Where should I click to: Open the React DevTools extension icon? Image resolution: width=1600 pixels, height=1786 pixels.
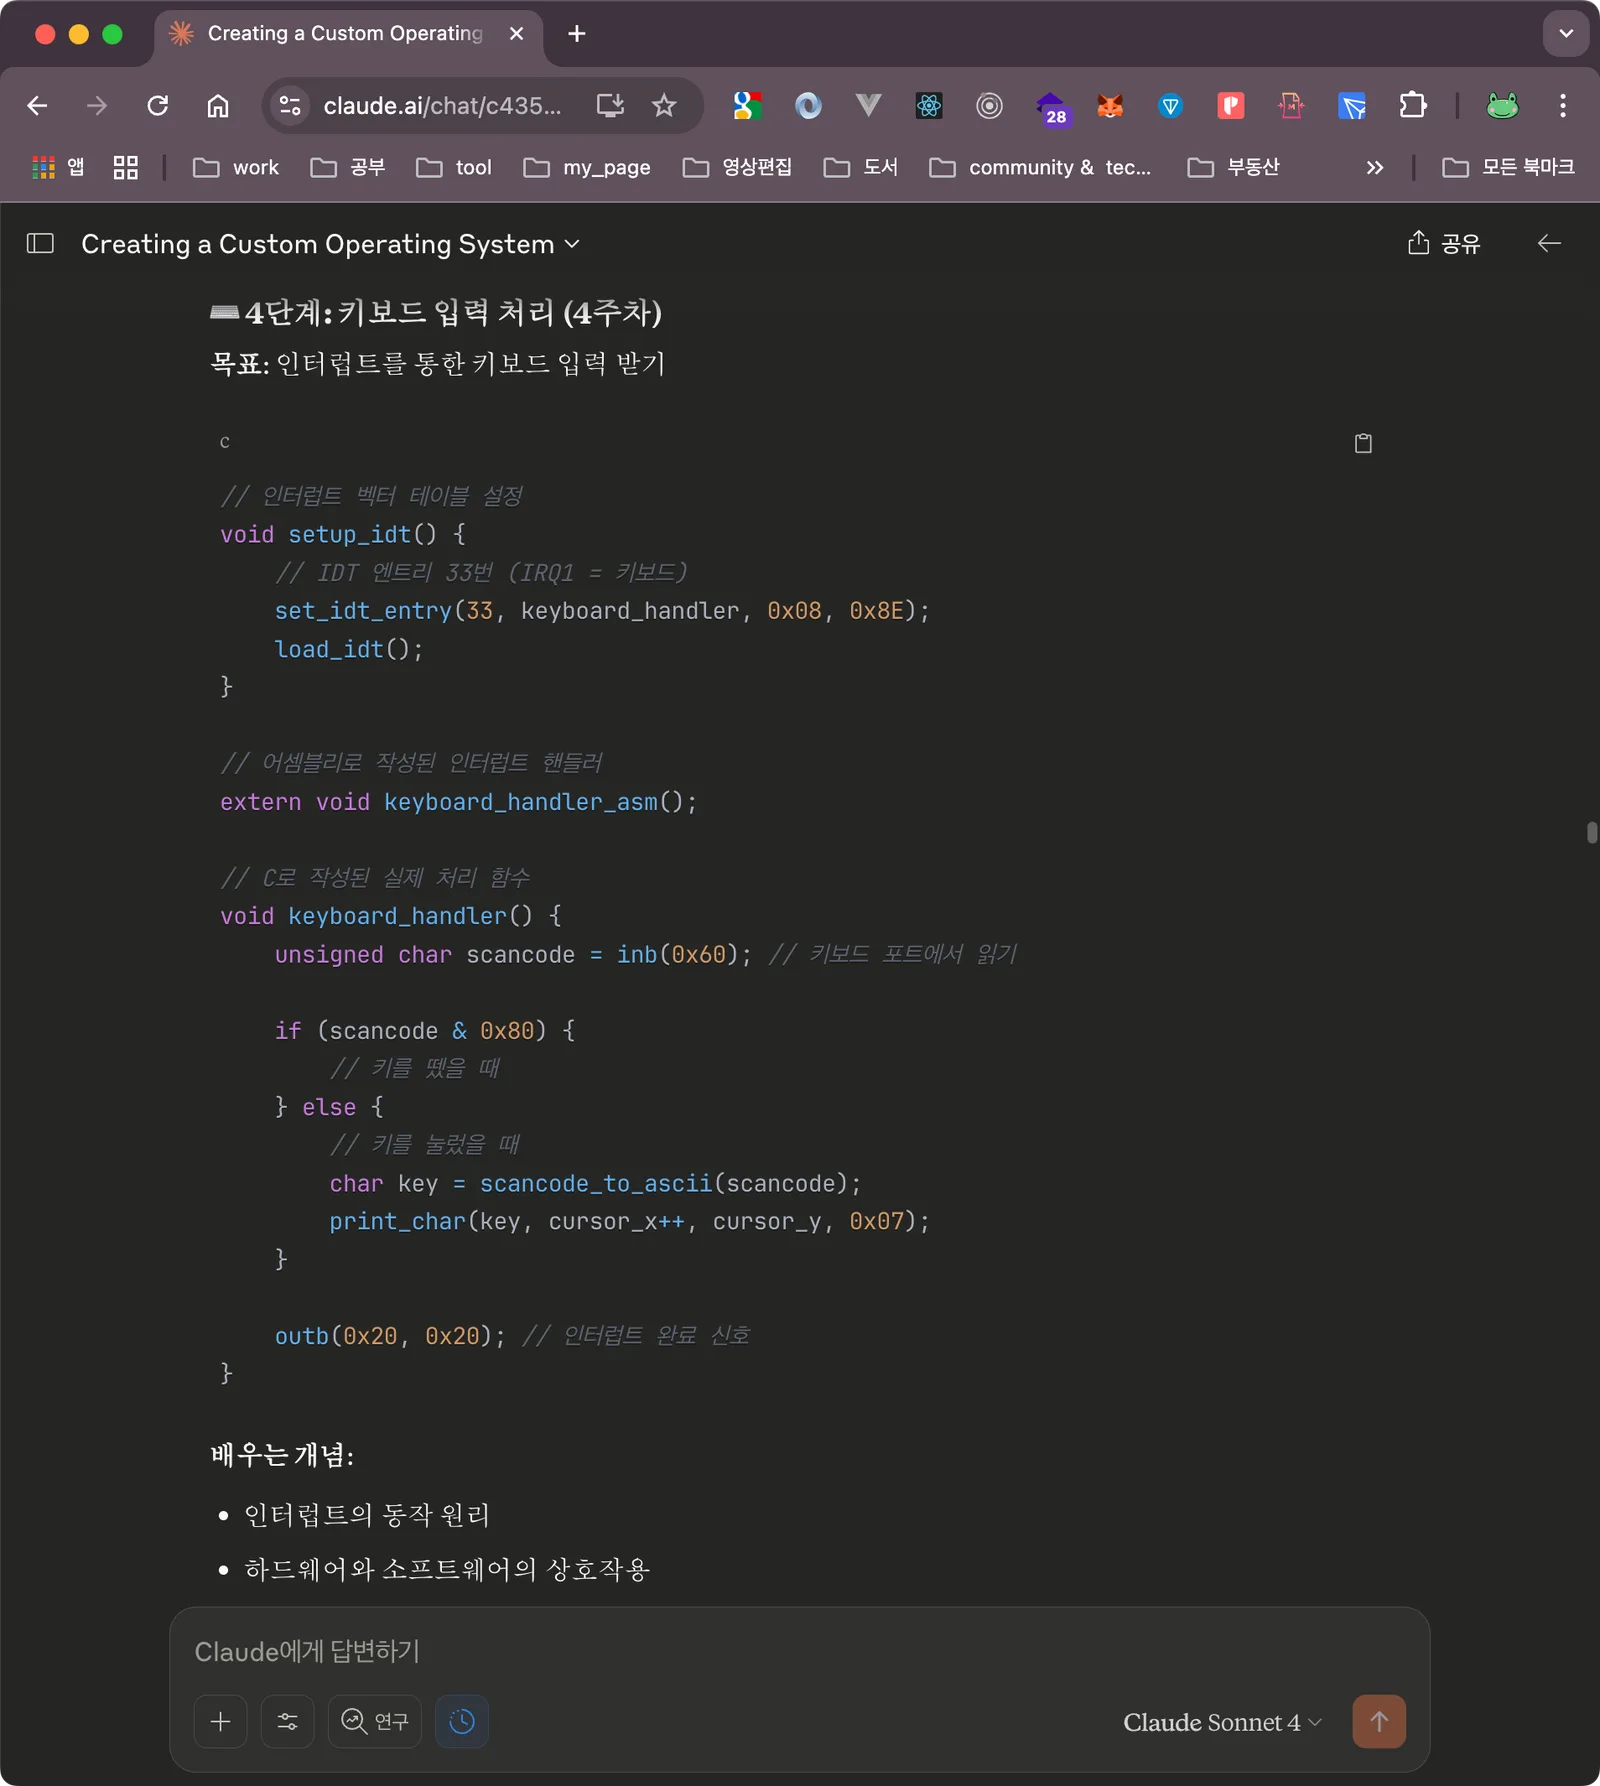coord(929,106)
